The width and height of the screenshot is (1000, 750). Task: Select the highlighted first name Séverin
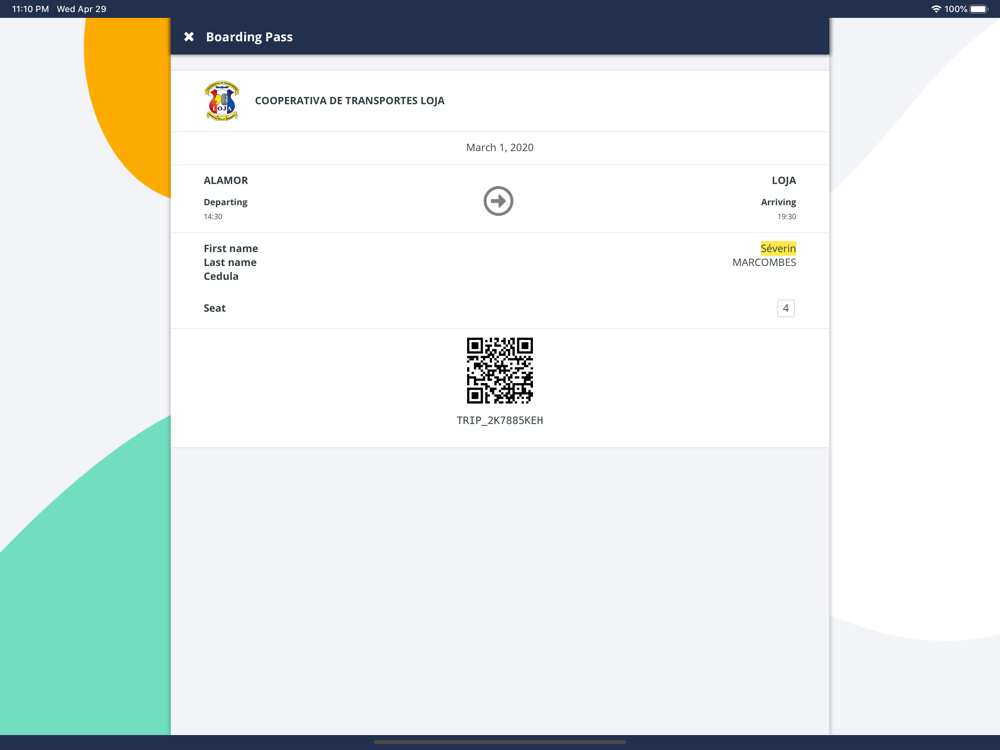pos(778,248)
